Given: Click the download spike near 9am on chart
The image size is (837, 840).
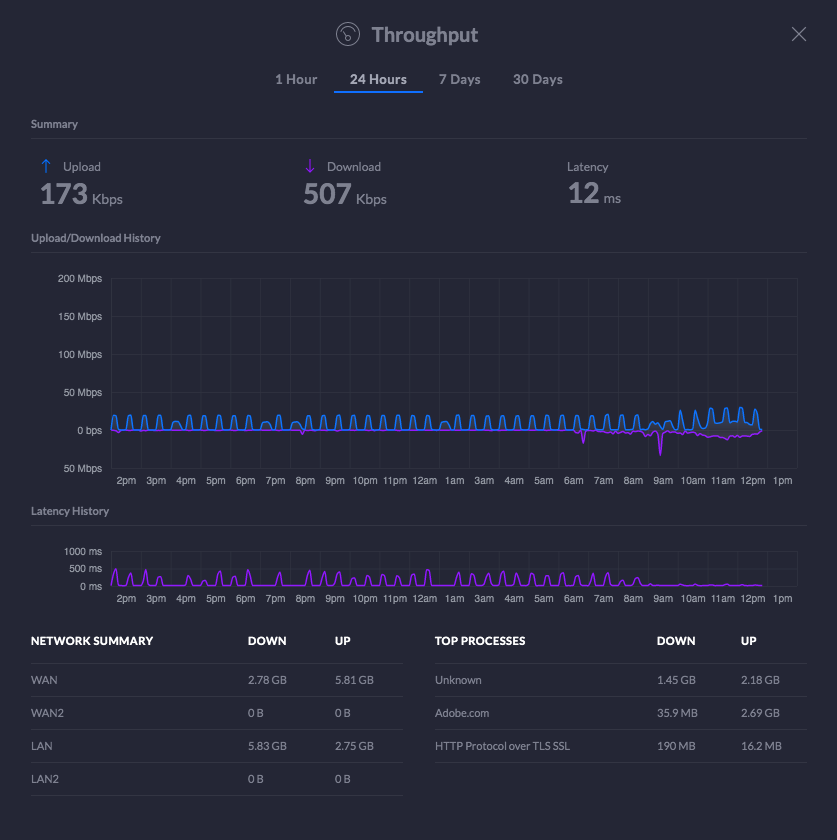Looking at the screenshot, I should (660, 449).
